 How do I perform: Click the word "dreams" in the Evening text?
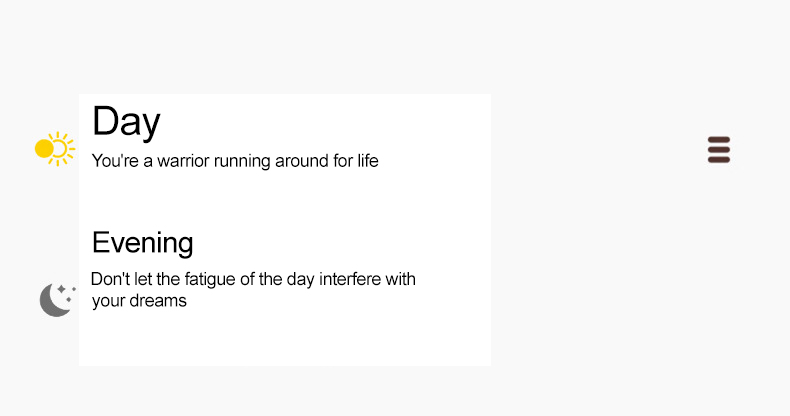point(158,300)
